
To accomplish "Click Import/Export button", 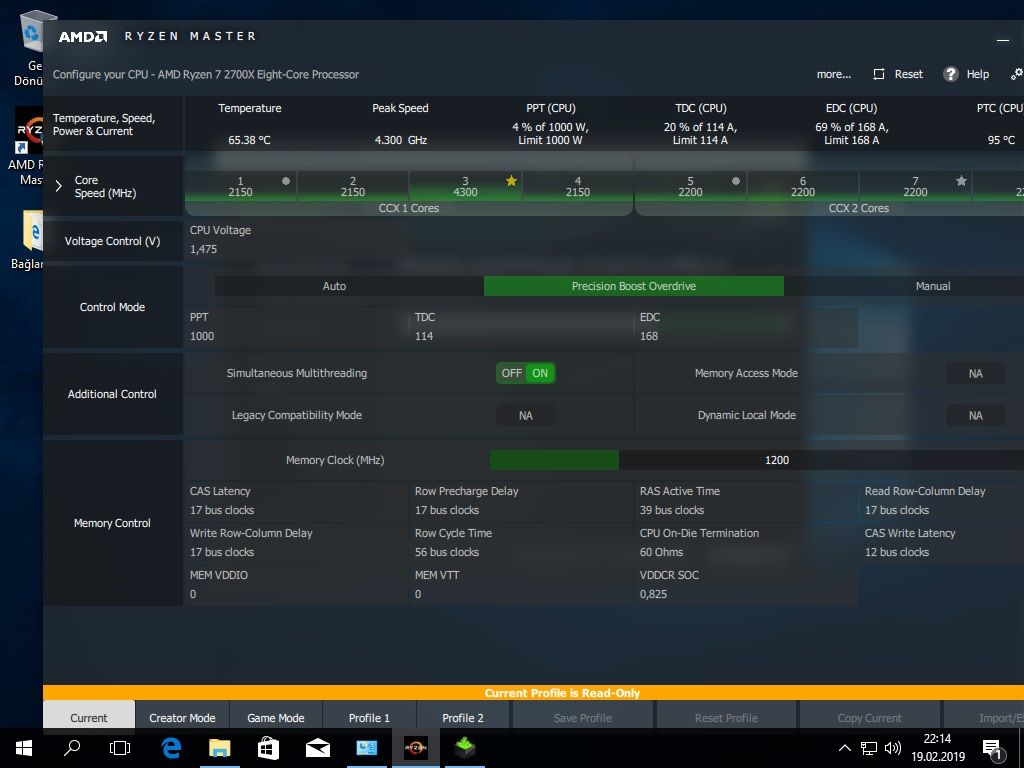I will coord(984,718).
